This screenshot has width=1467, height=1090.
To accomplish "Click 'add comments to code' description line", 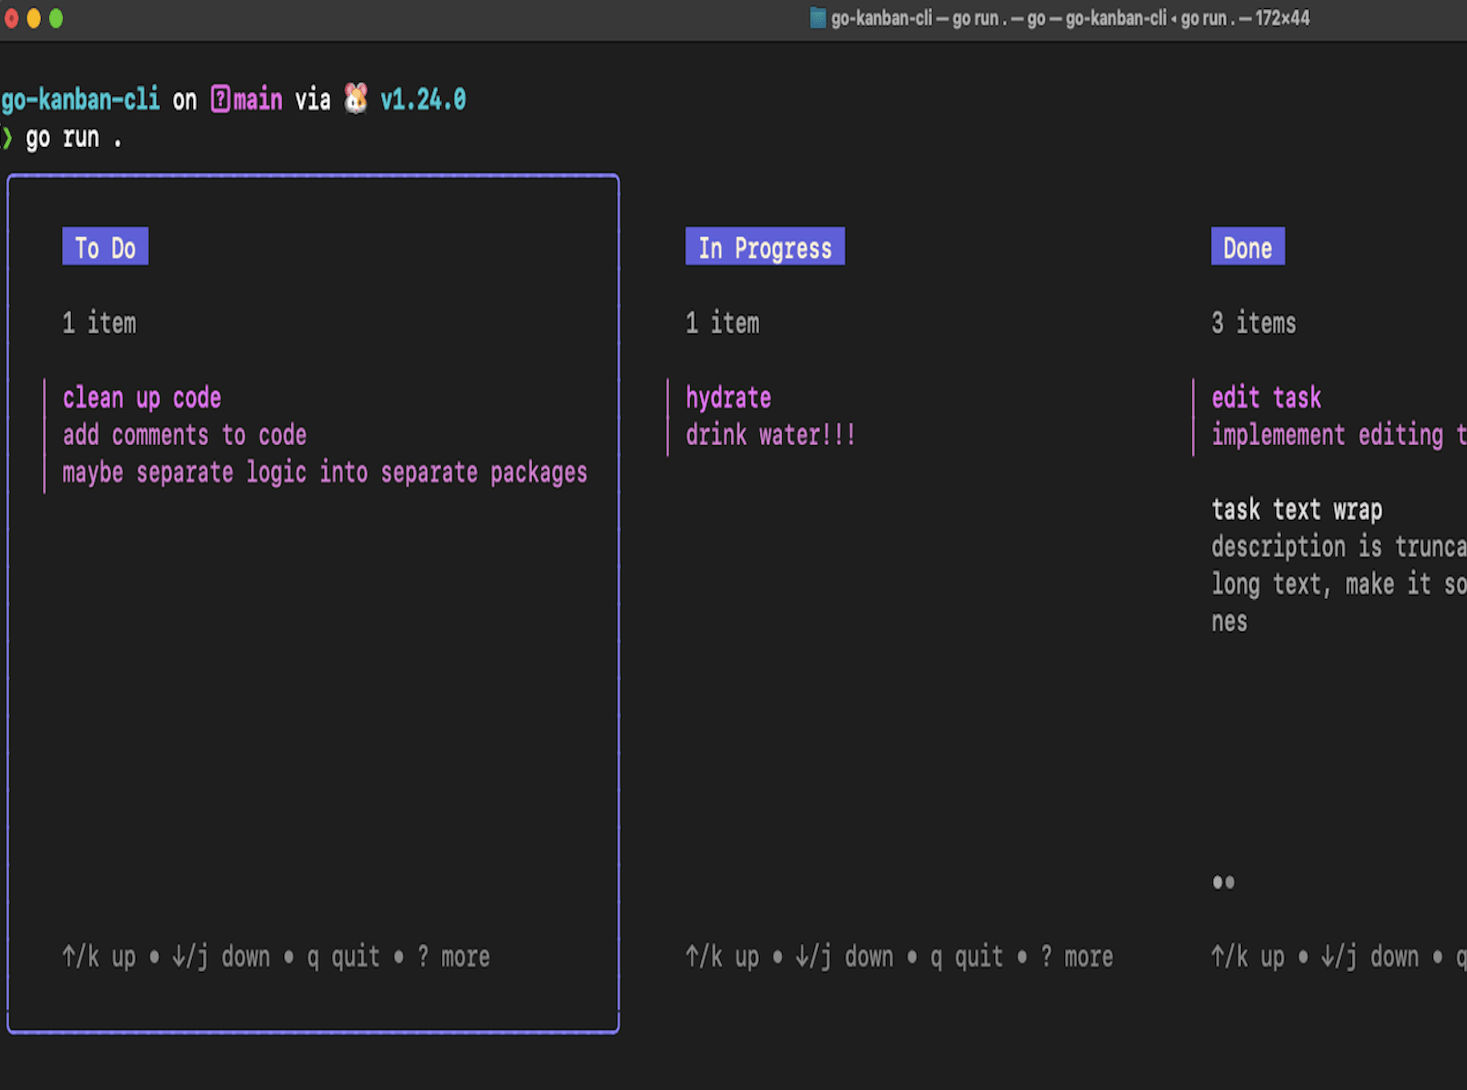I will [185, 435].
